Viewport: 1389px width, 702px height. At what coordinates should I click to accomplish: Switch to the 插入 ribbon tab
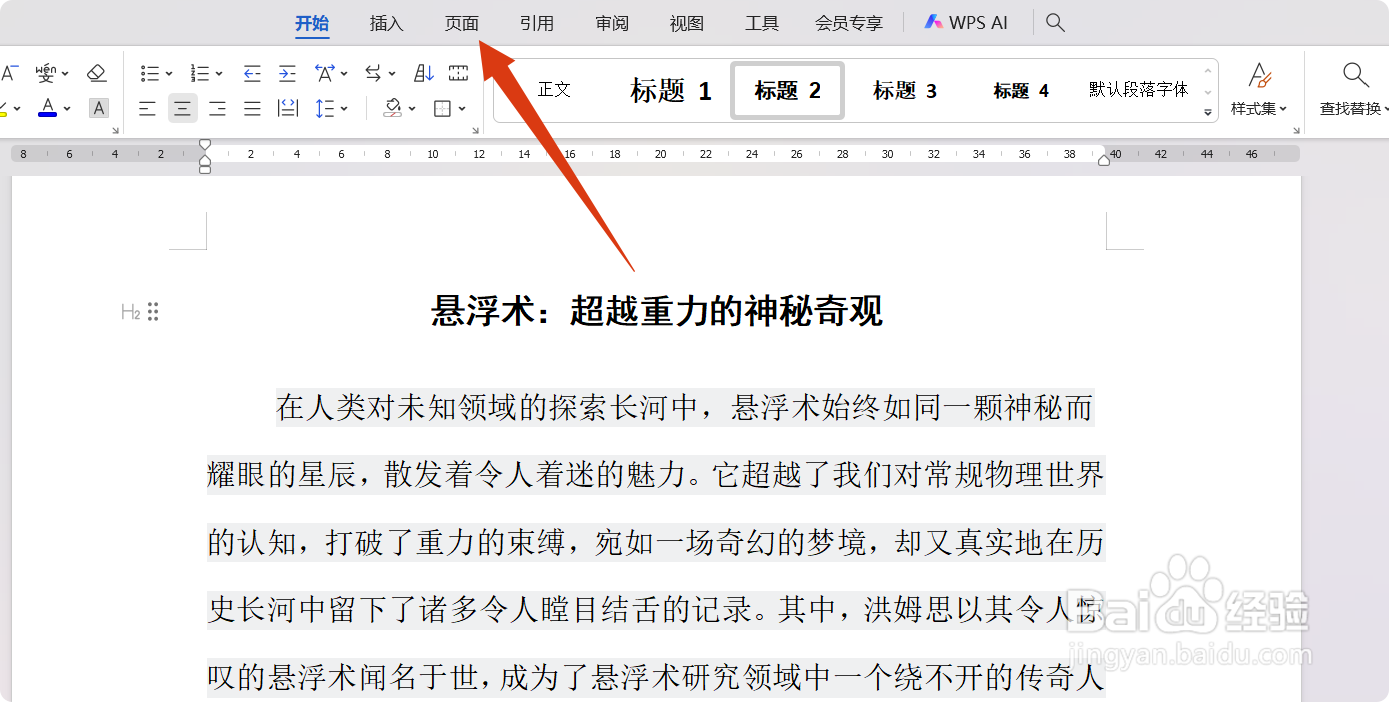click(386, 23)
